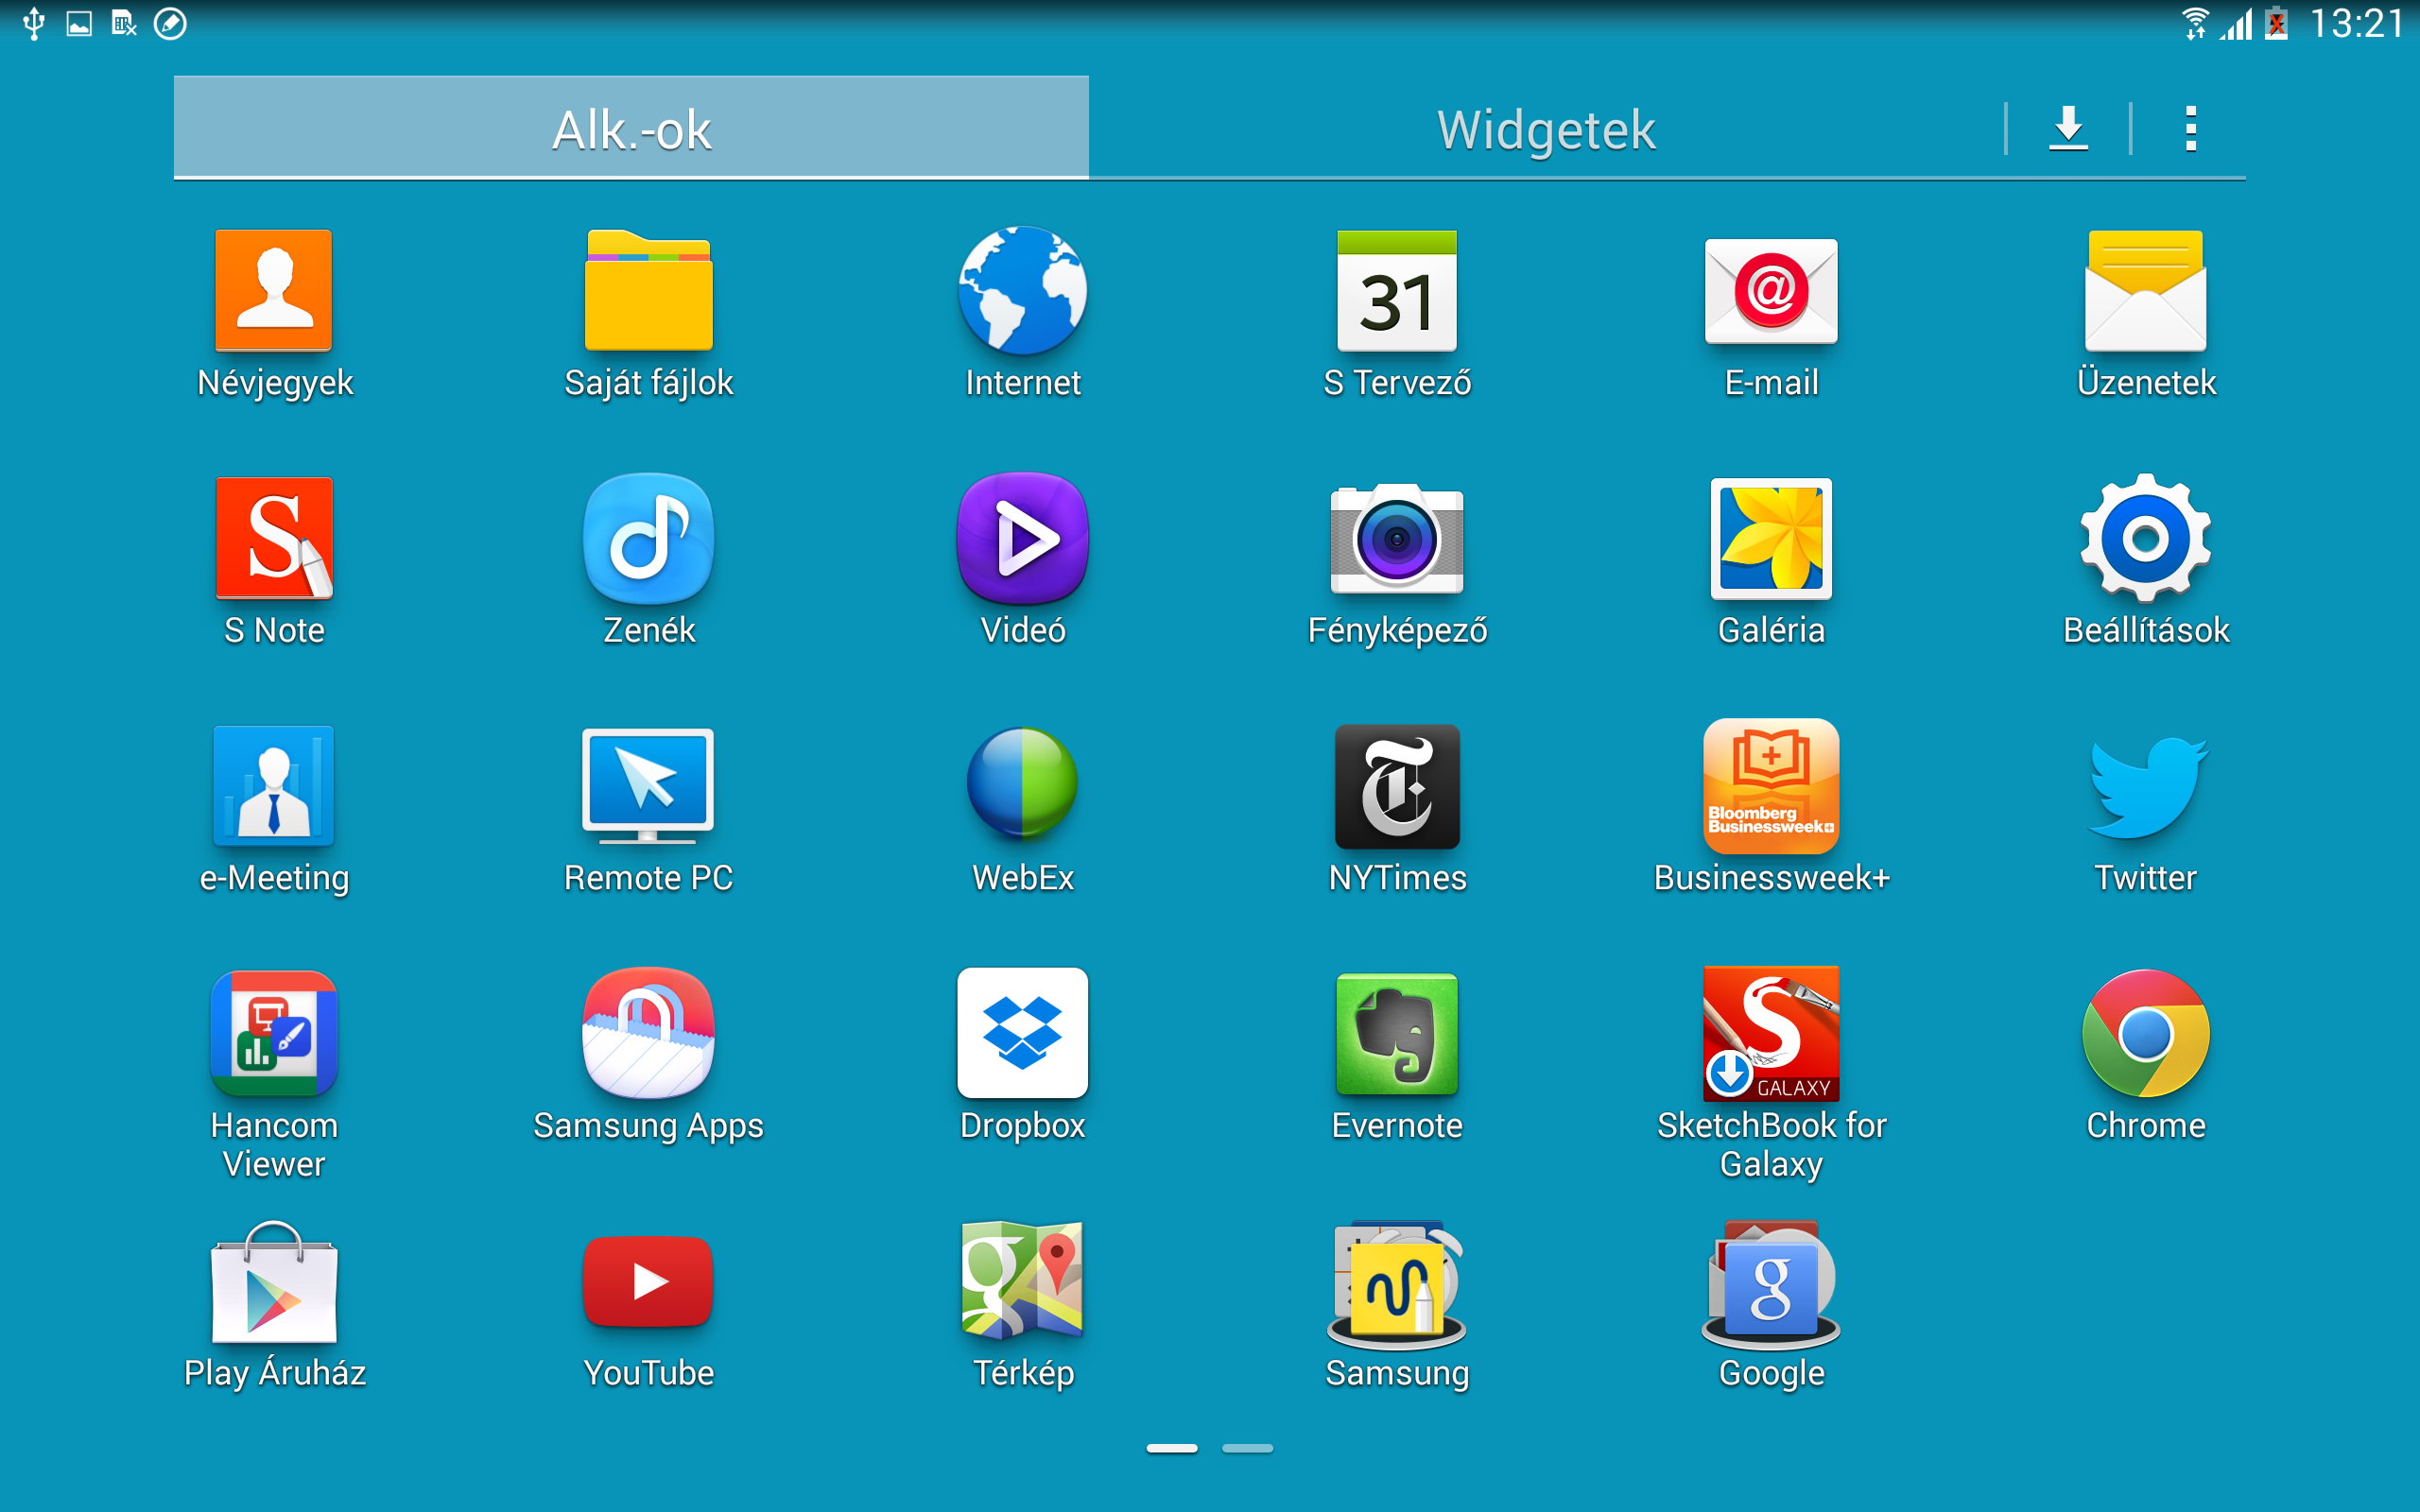Tap the Wi-Fi status icon
The height and width of the screenshot is (1512, 2420).
(2194, 23)
